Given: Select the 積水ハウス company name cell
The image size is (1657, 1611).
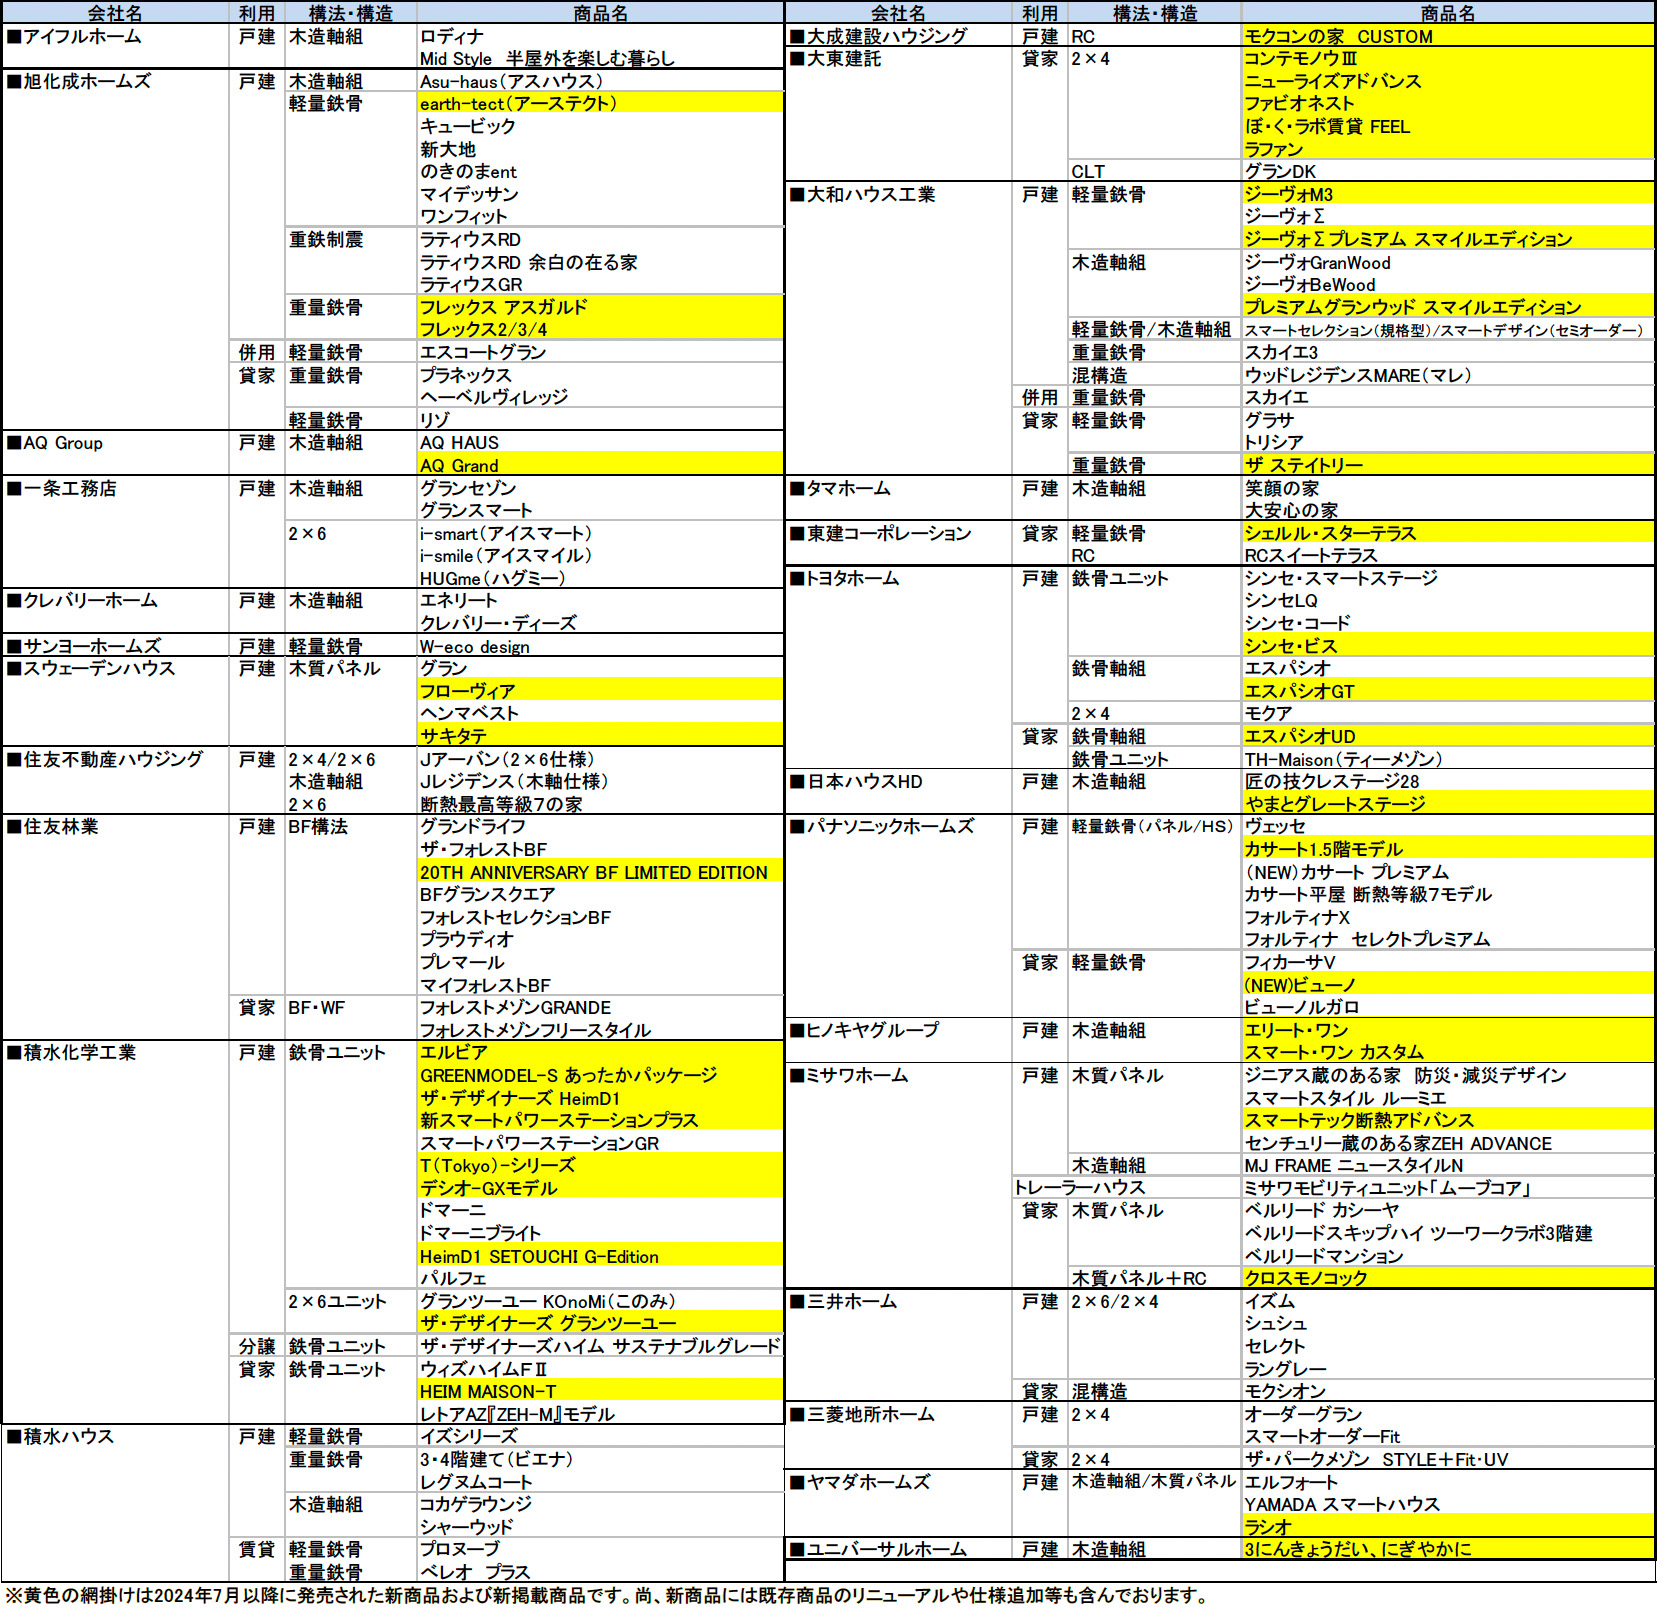Looking at the screenshot, I should [70, 1437].
